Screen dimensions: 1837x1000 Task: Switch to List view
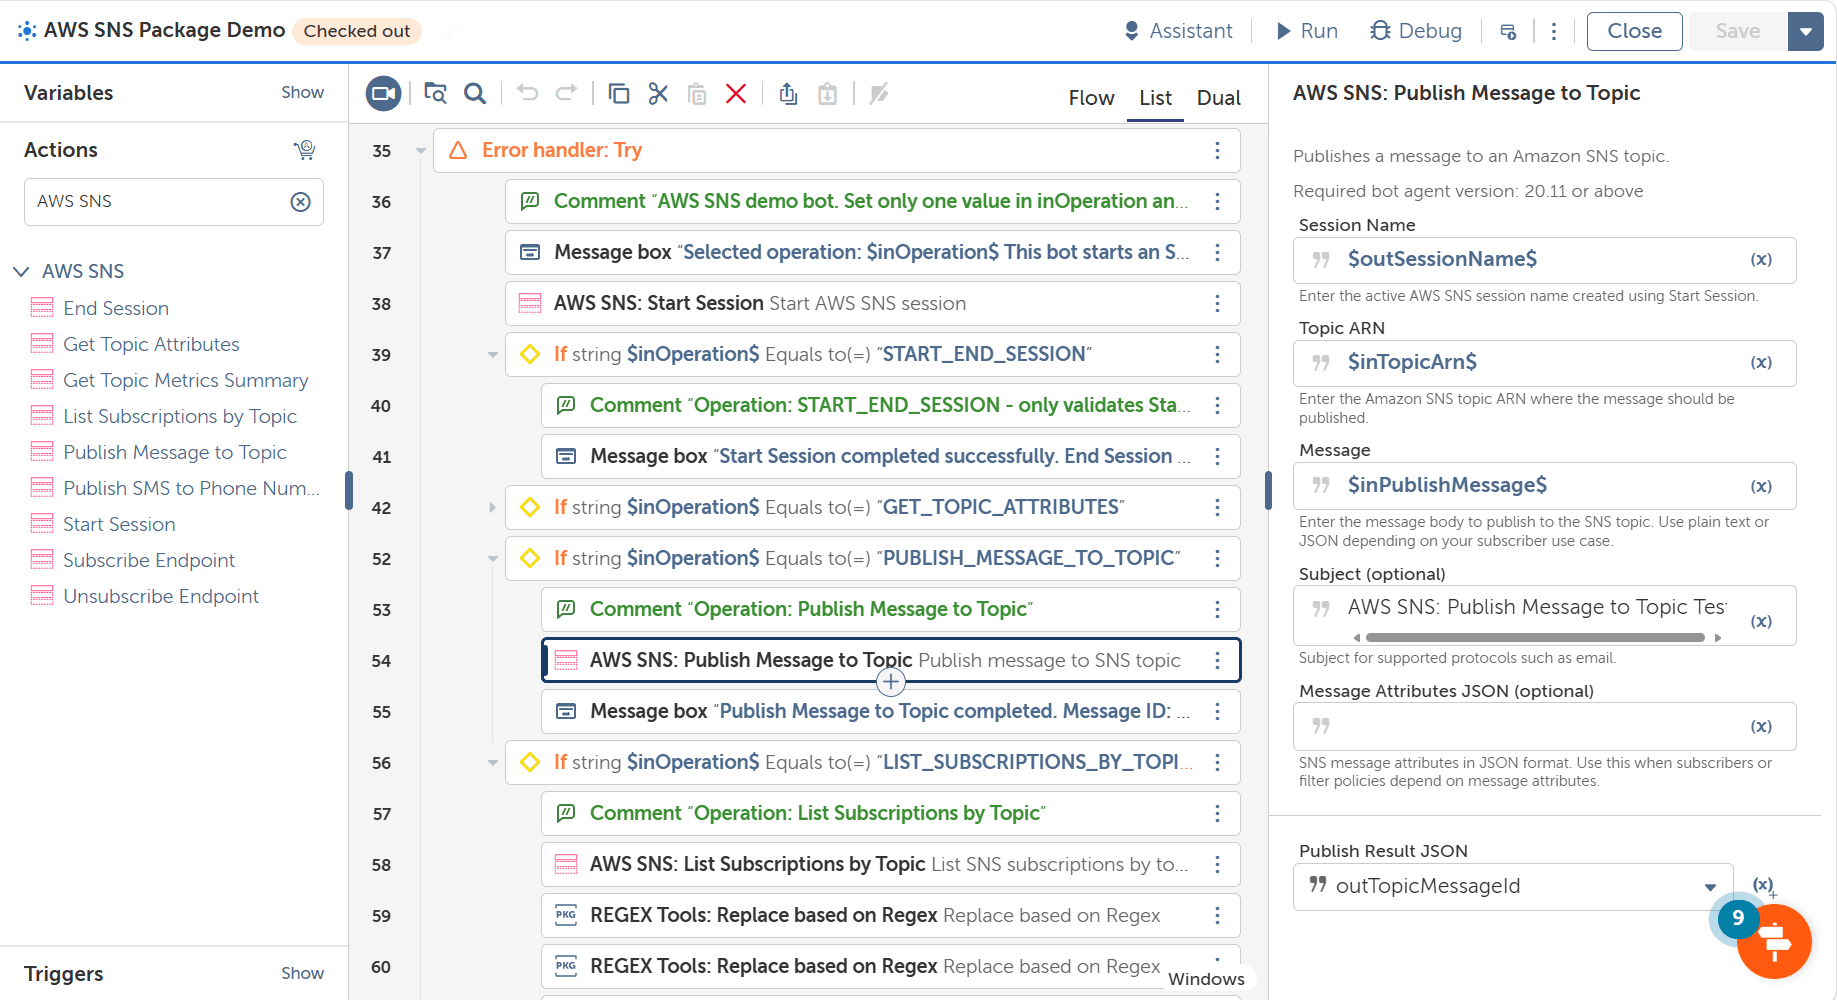[x=1155, y=98]
